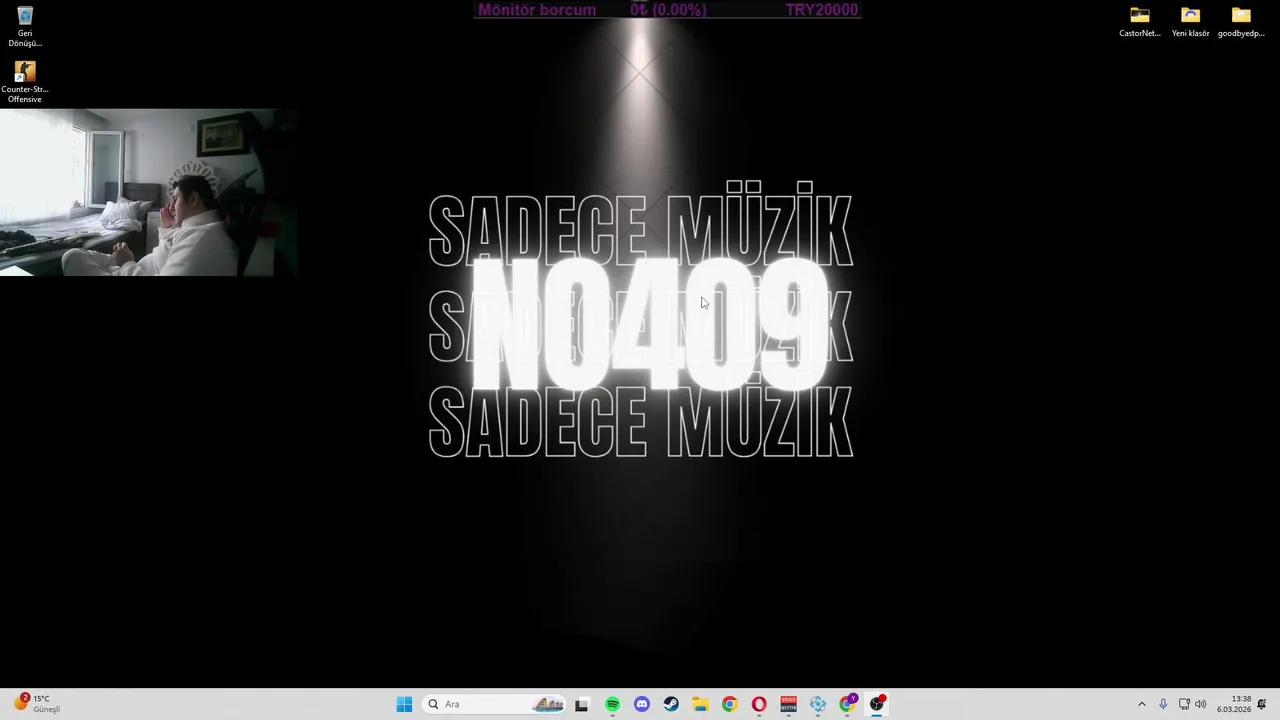Click the webcam overlay thumbnail
The image size is (1280, 720).
pos(149,192)
